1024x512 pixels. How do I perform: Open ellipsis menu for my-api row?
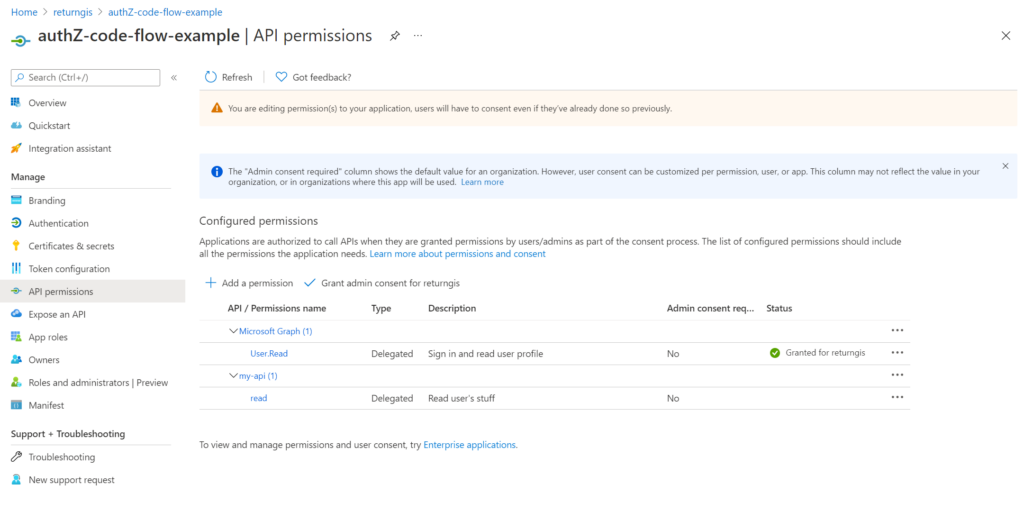coord(897,375)
